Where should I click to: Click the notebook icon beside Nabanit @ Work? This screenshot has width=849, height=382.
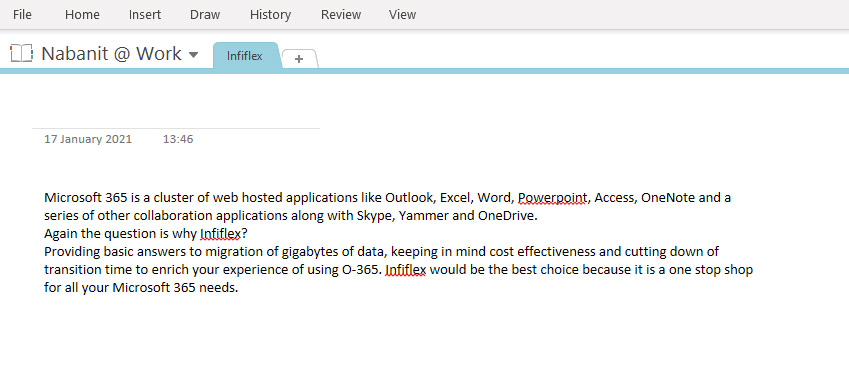22,53
